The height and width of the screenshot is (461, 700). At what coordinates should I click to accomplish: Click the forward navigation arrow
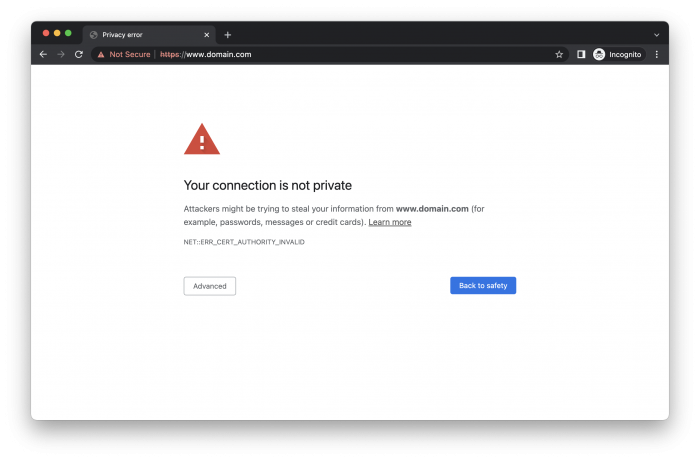click(61, 54)
